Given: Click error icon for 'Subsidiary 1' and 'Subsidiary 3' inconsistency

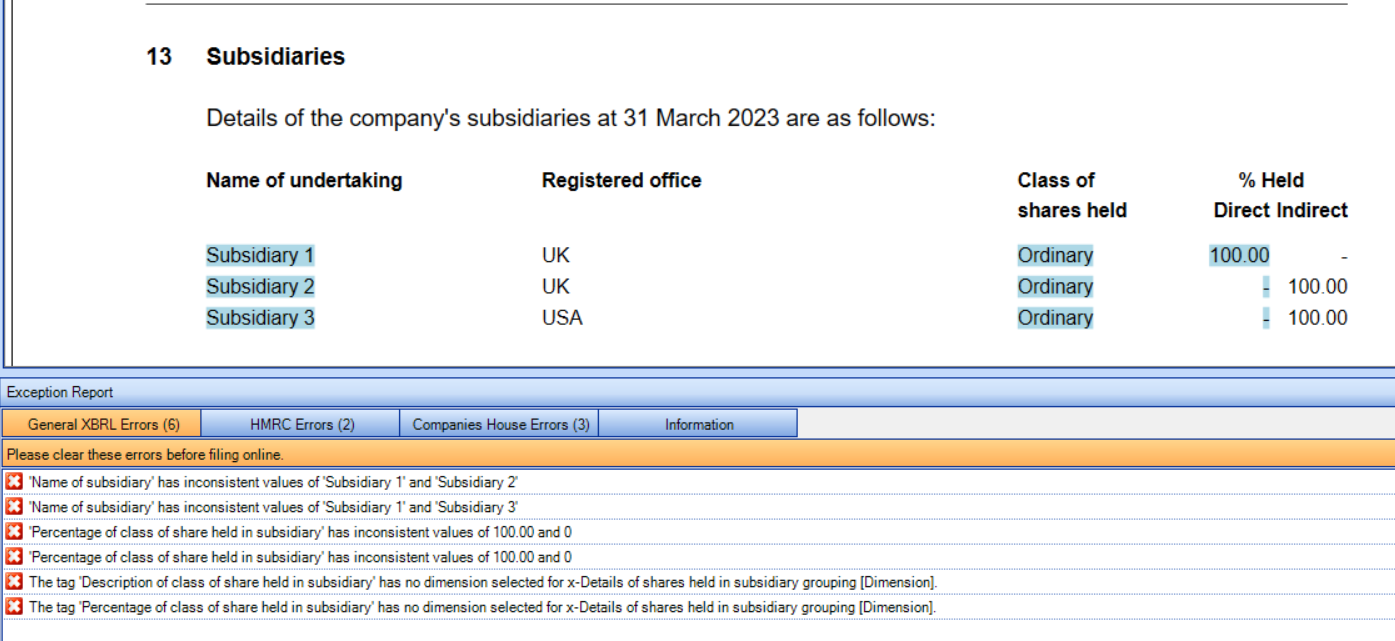Looking at the screenshot, I should [x=14, y=507].
